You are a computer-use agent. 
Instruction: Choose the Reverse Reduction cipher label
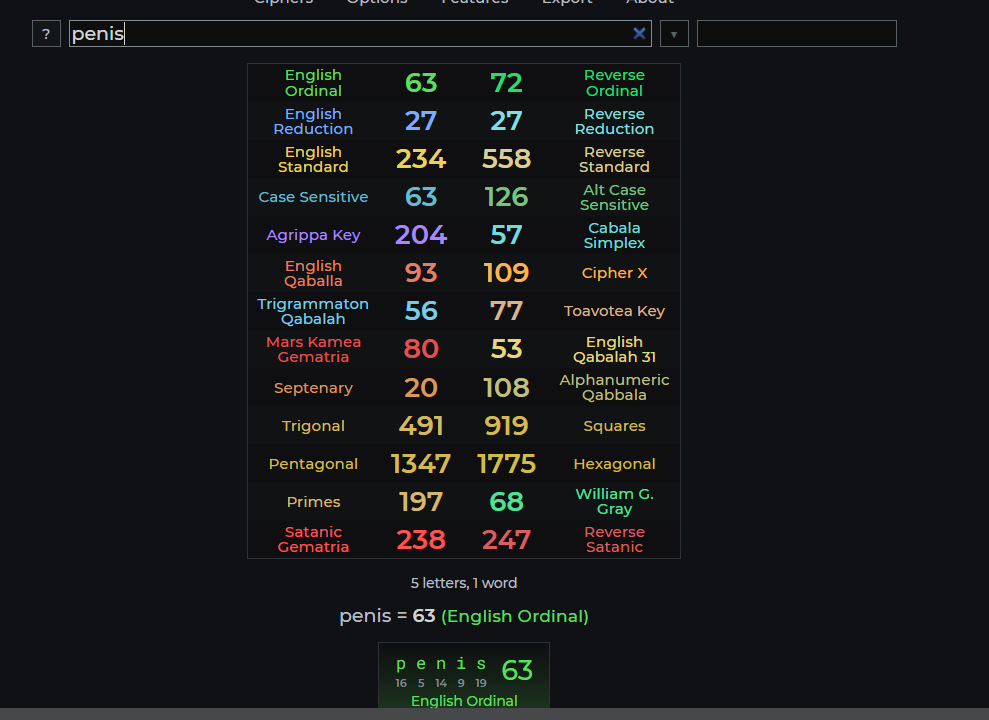point(614,121)
